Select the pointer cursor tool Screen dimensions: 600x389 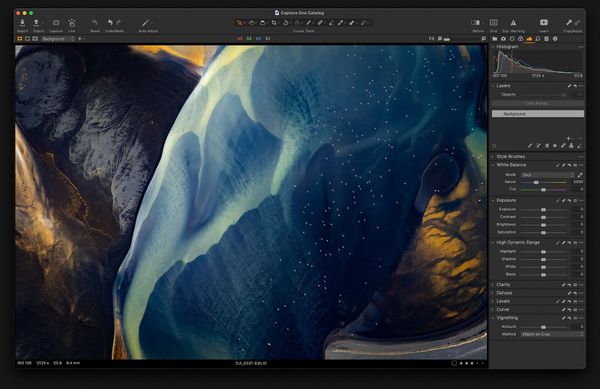click(240, 23)
